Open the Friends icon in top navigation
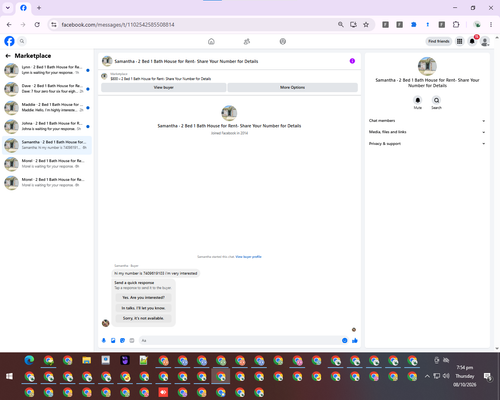This screenshot has width=500, height=400. coord(247,41)
